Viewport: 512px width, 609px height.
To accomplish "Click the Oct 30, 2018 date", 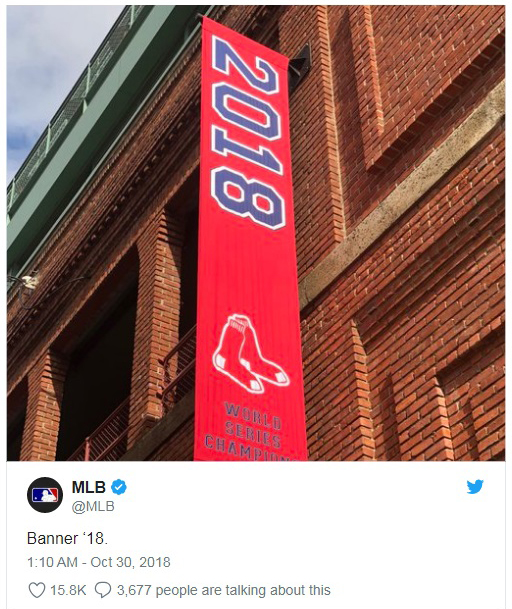I will (131, 562).
